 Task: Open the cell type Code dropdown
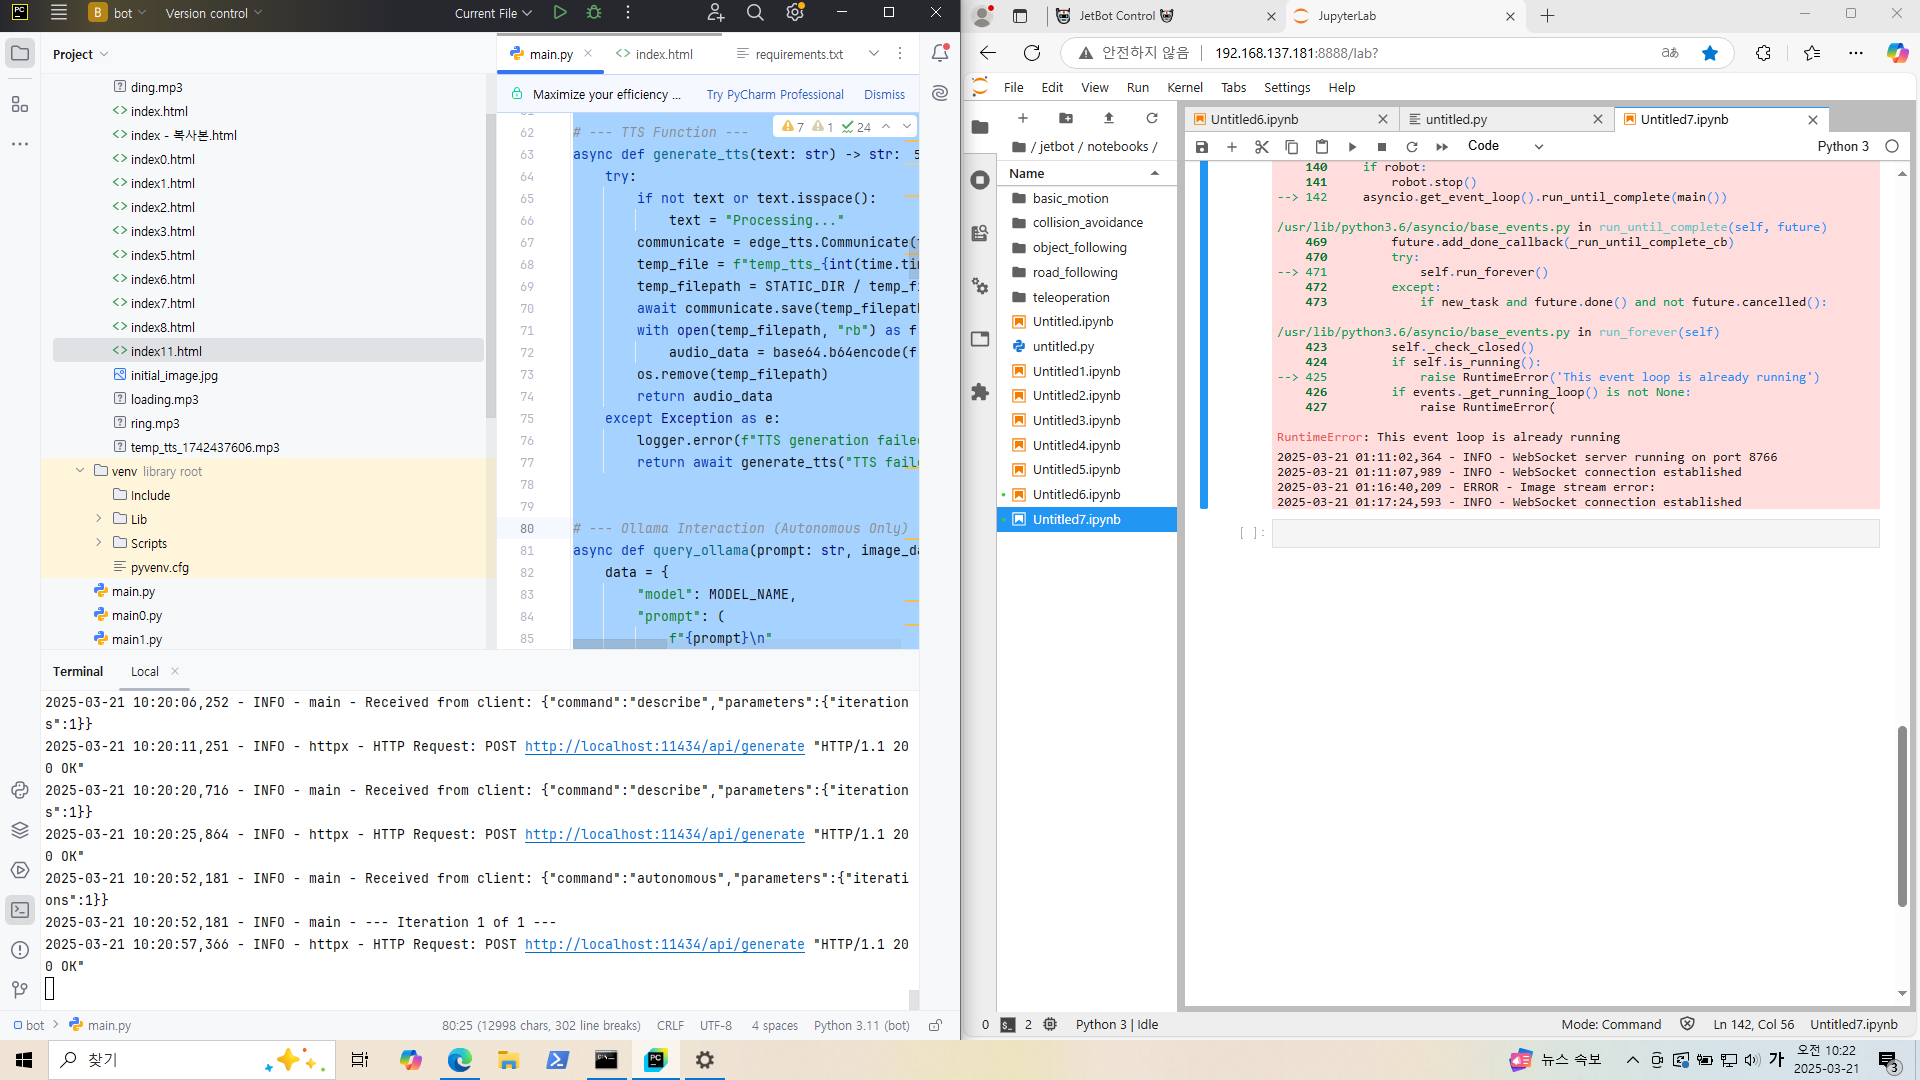click(1505, 146)
